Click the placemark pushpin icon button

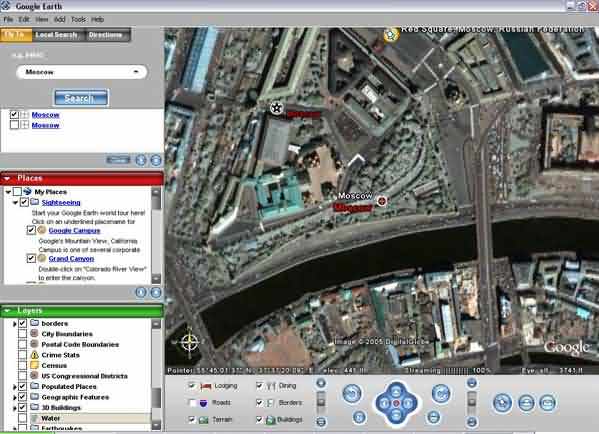502,402
